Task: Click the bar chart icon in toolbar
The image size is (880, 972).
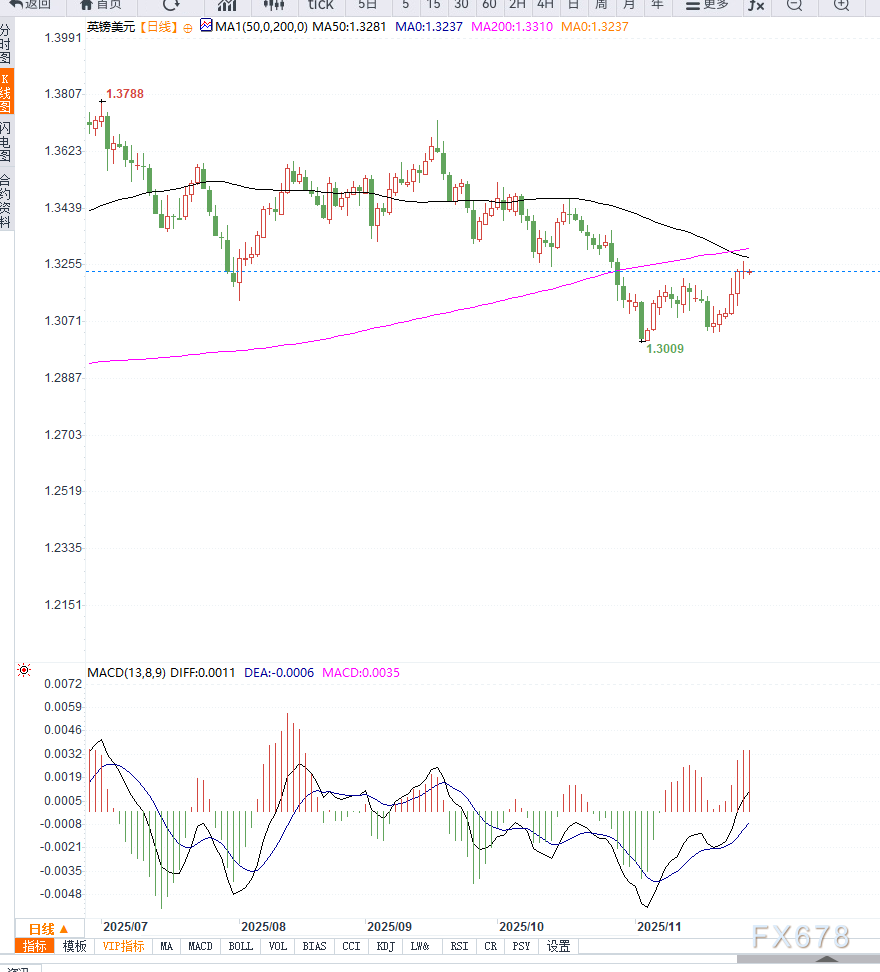Action: point(227,5)
